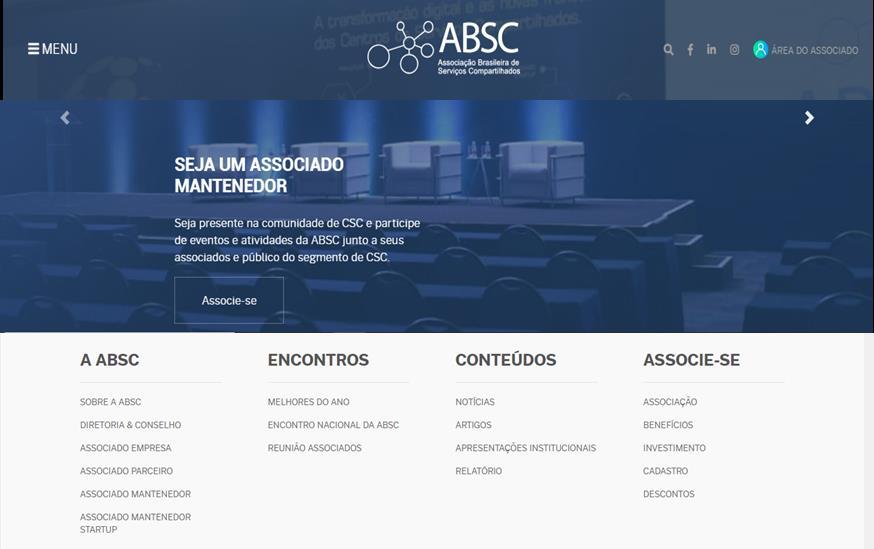Open Melhores do Ano

pyautogui.click(x=308, y=402)
